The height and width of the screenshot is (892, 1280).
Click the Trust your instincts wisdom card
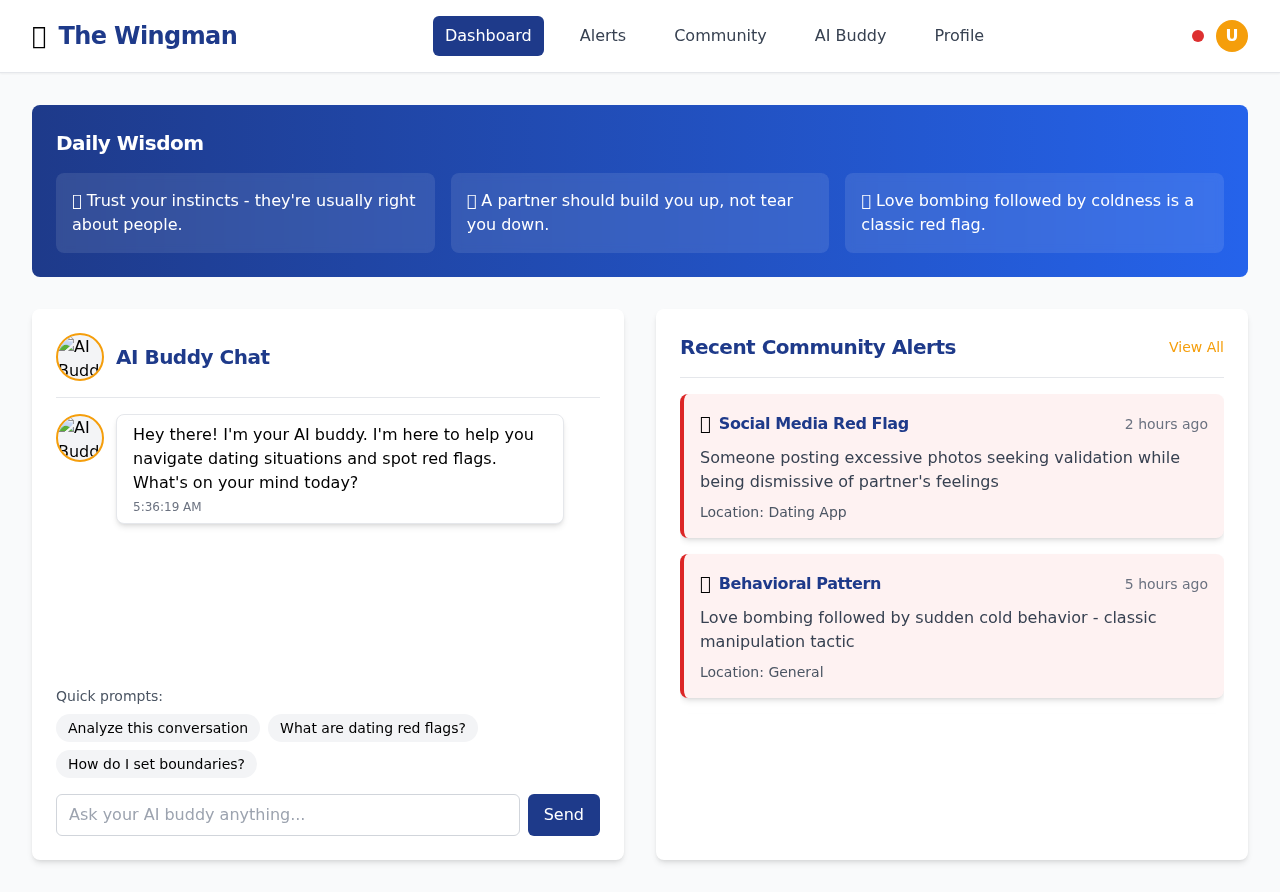click(245, 213)
